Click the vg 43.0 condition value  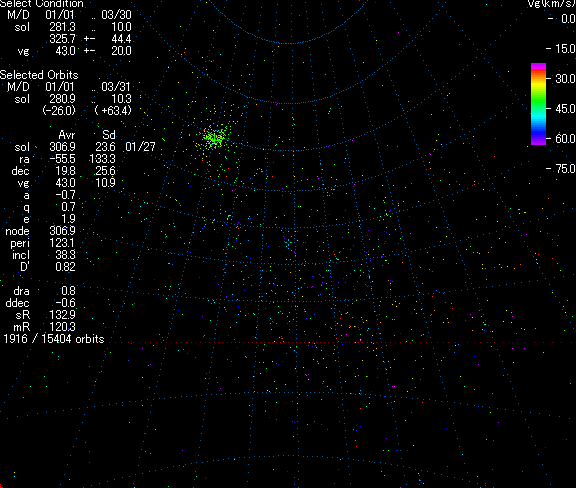coord(65,51)
